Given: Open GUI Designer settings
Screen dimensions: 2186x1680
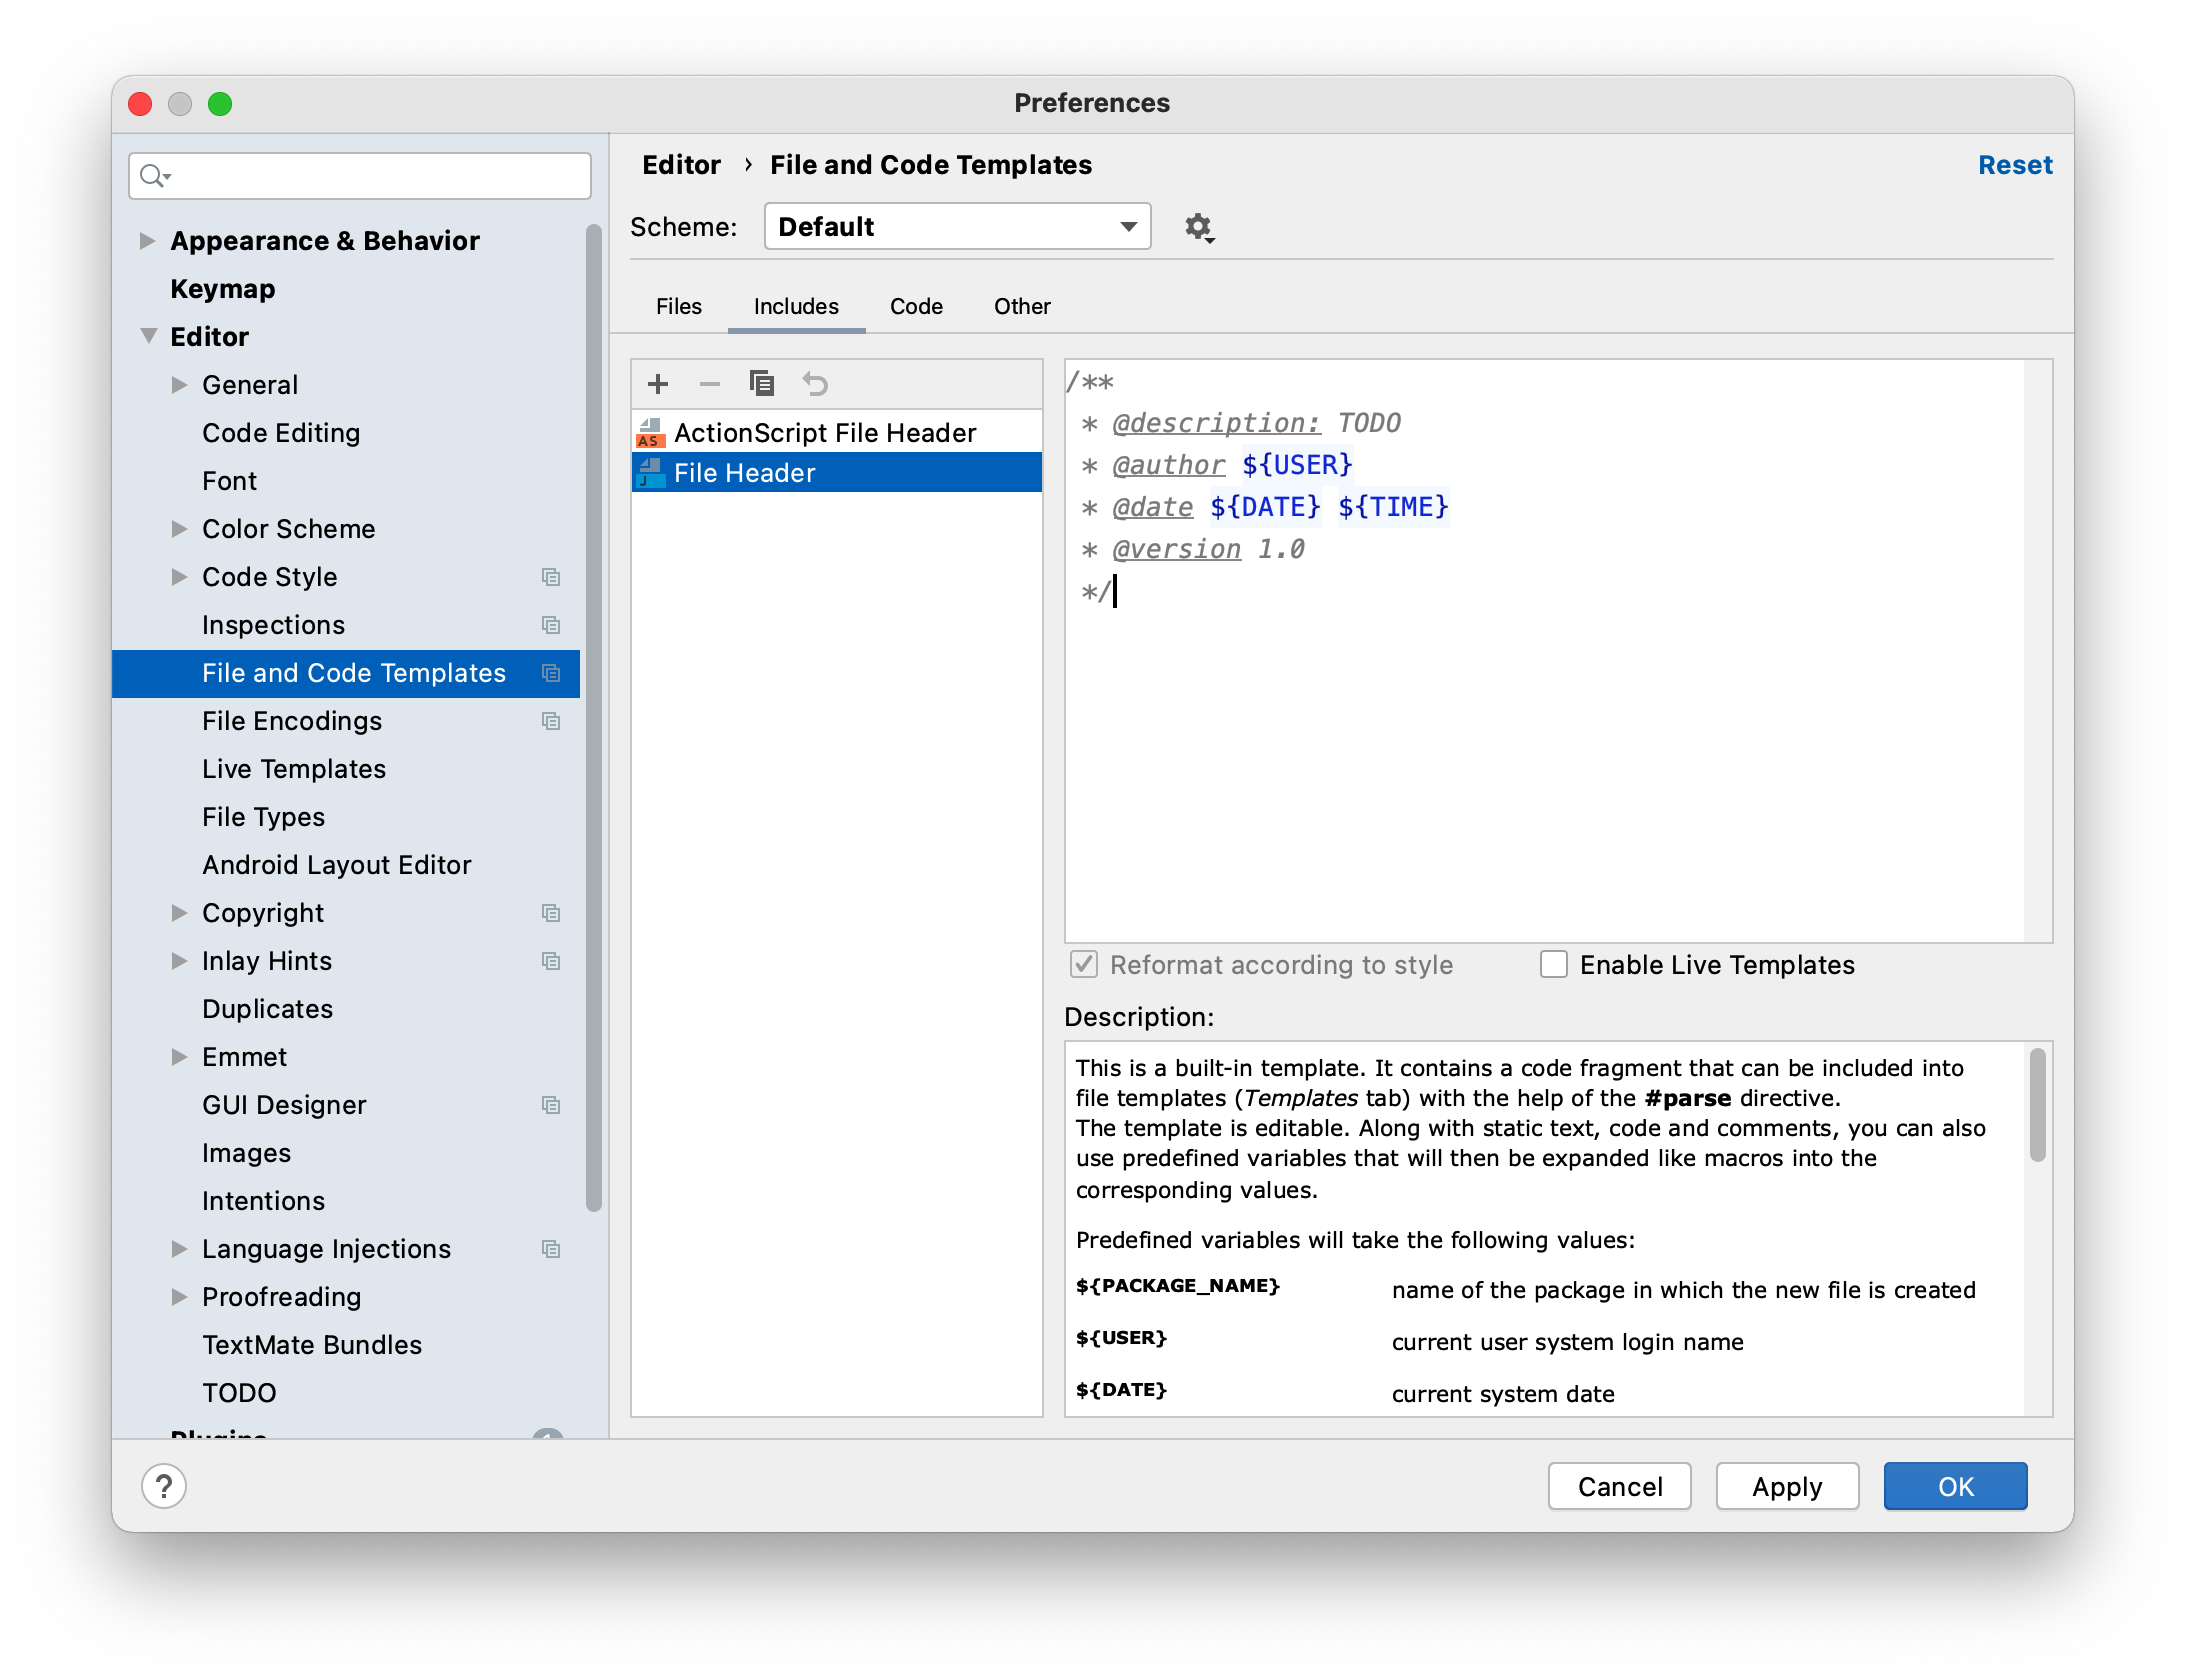Looking at the screenshot, I should pyautogui.click(x=284, y=1105).
